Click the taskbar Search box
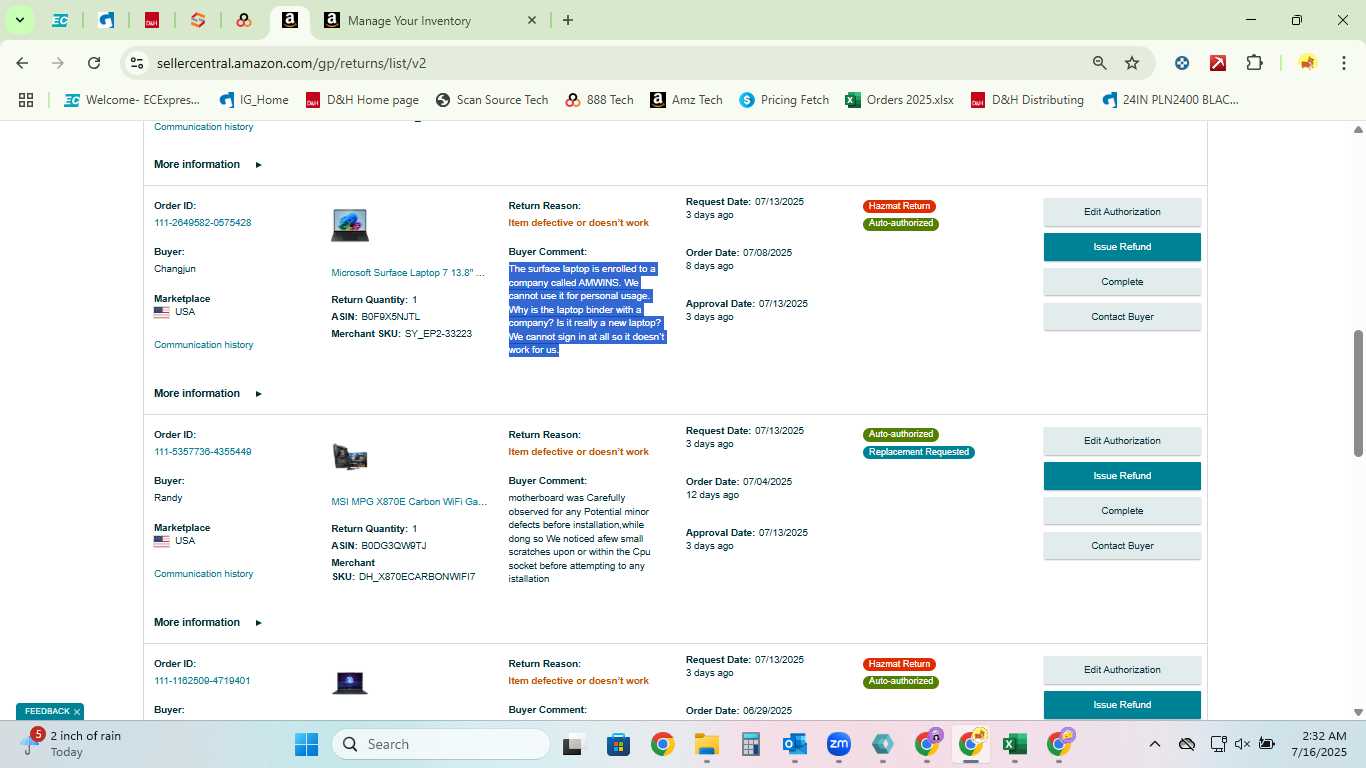 [441, 744]
